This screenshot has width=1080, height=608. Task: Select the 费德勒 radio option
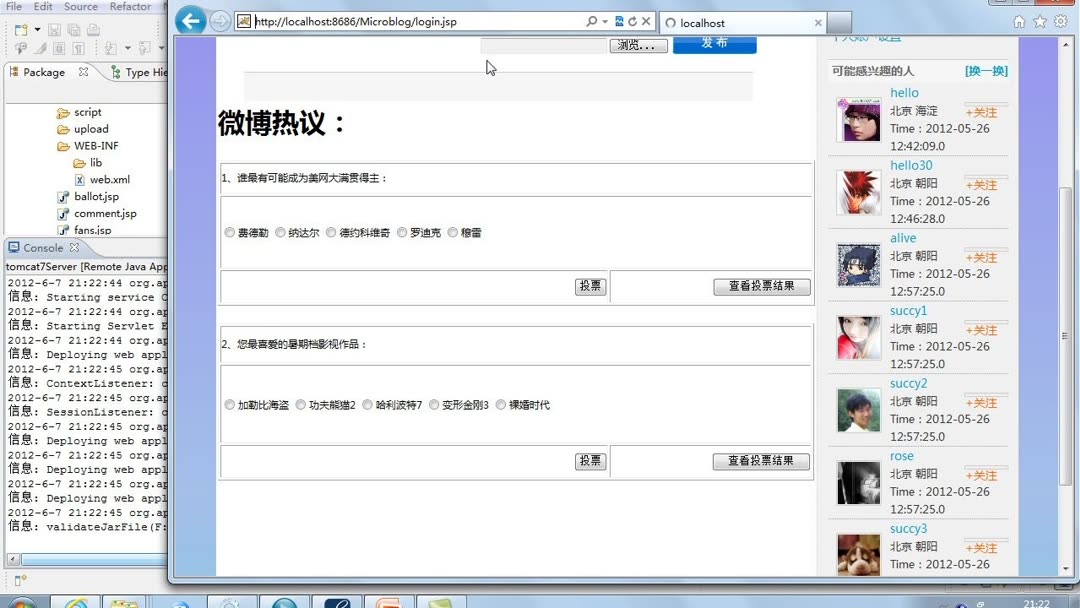(229, 232)
